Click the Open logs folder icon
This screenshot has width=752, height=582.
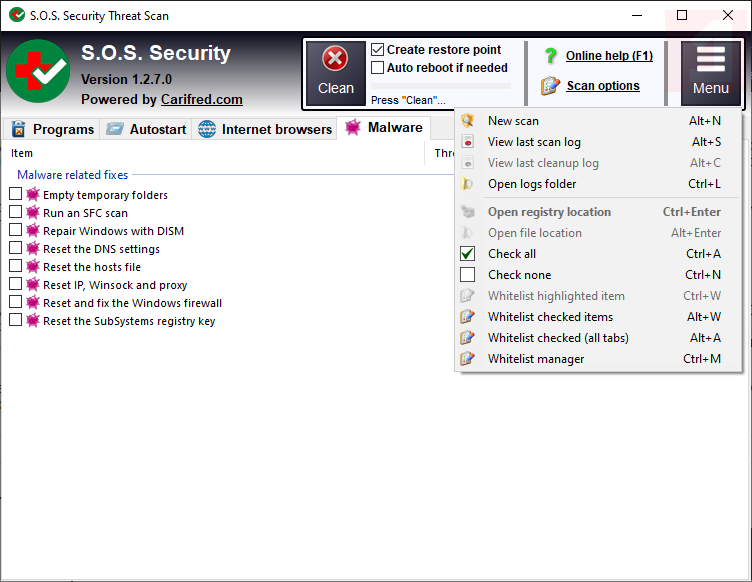467,184
